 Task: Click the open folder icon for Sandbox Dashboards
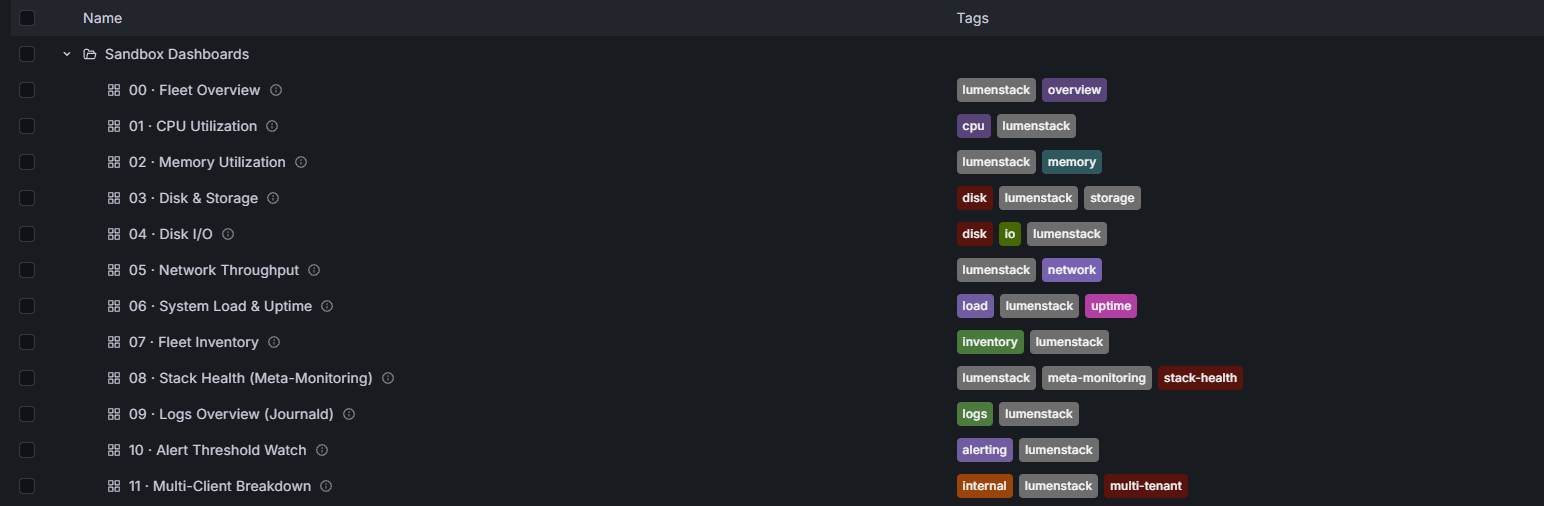click(90, 54)
